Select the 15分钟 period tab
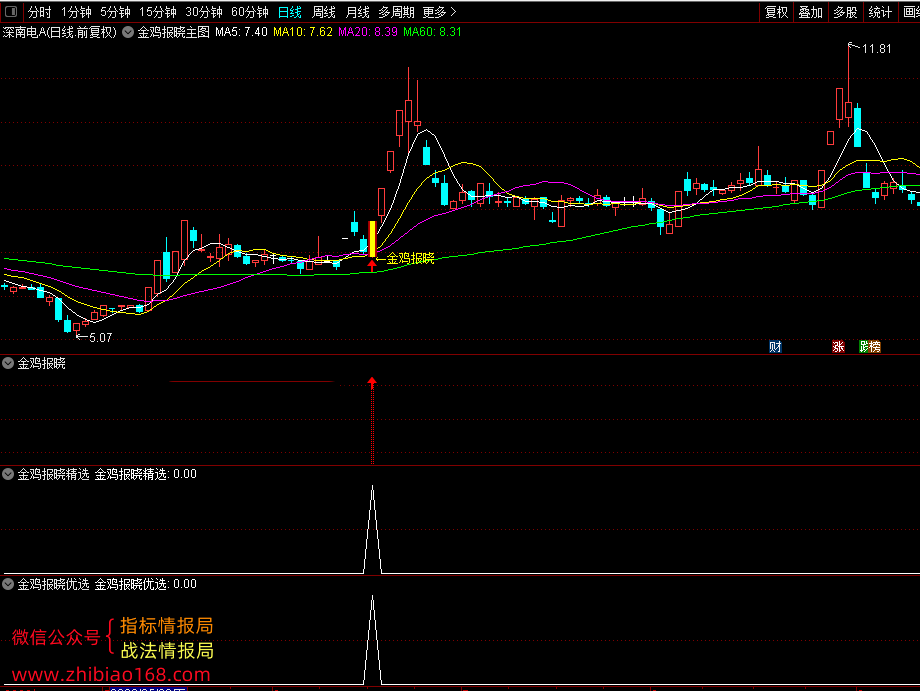This screenshot has width=920, height=691. 158,12
